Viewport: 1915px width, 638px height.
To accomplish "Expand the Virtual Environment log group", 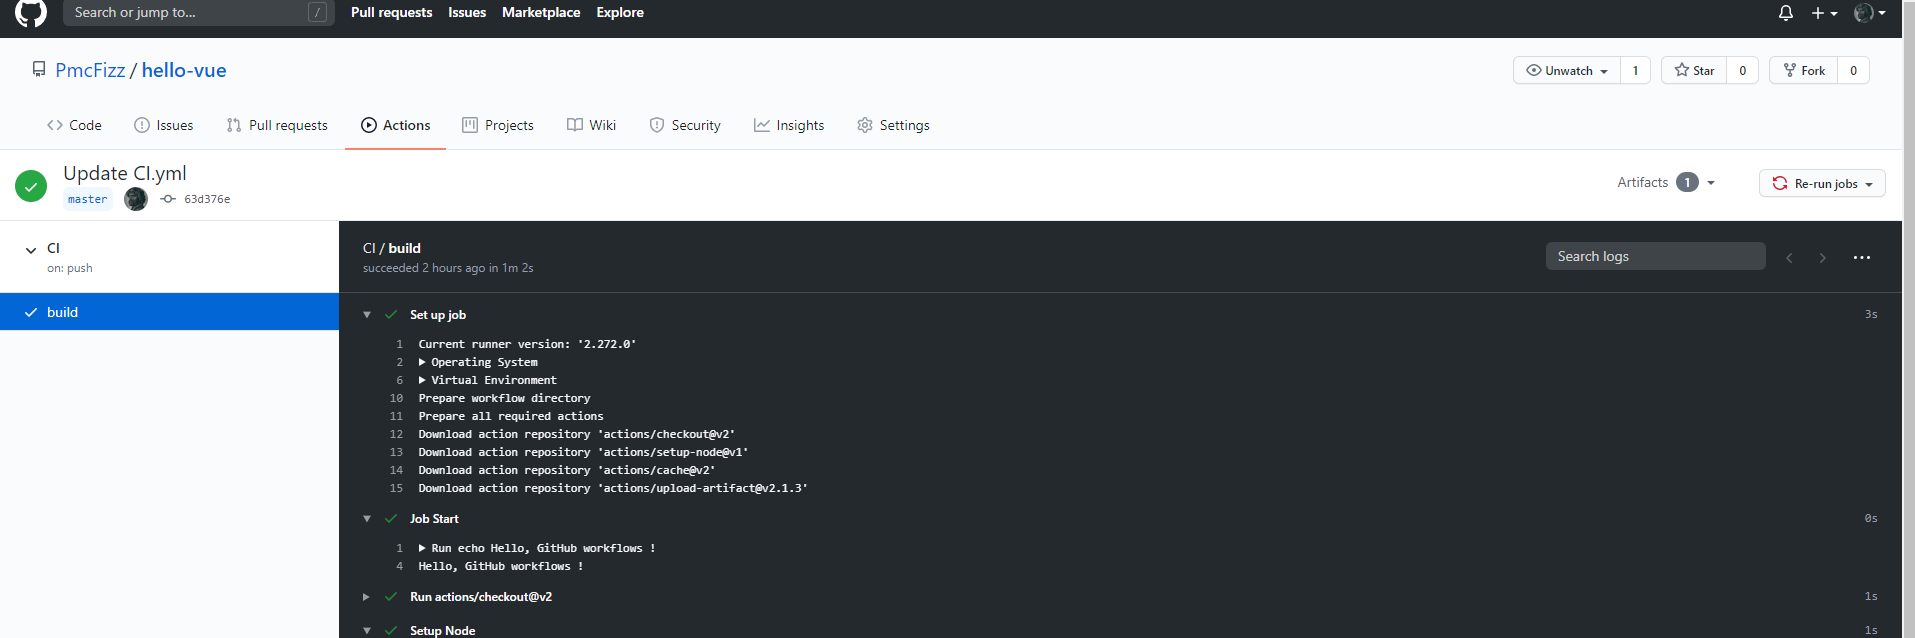I will [x=422, y=380].
